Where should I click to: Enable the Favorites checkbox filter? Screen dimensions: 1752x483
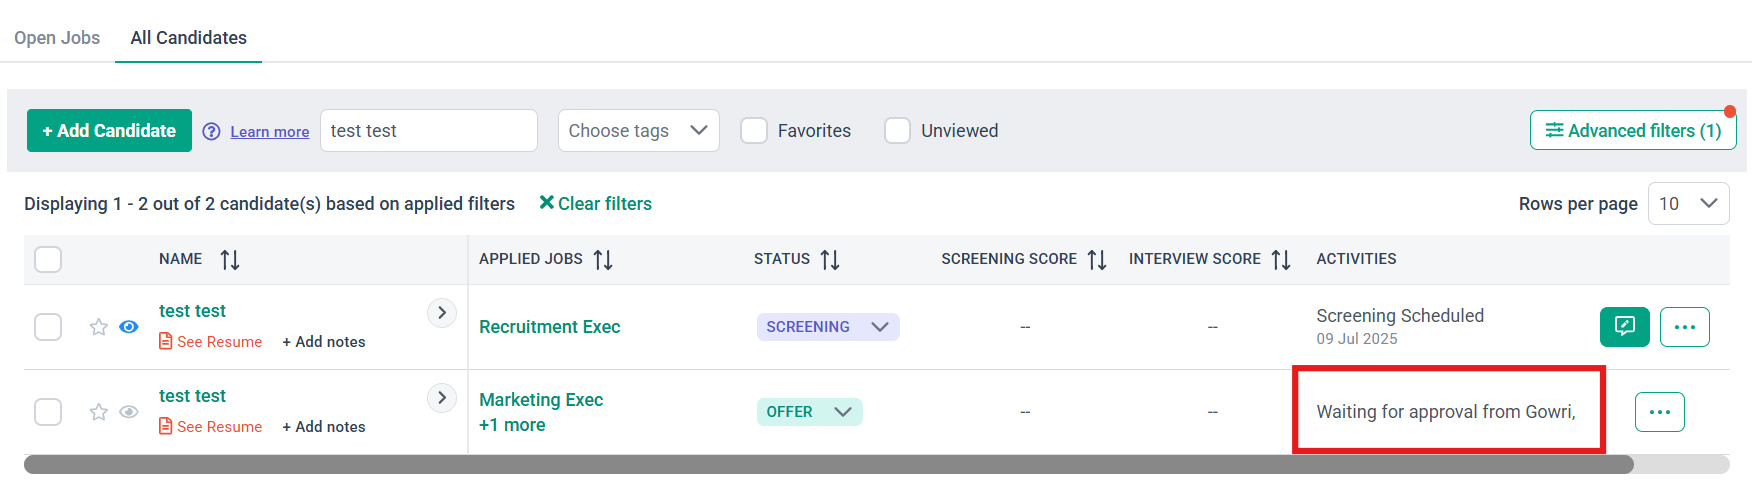click(754, 131)
